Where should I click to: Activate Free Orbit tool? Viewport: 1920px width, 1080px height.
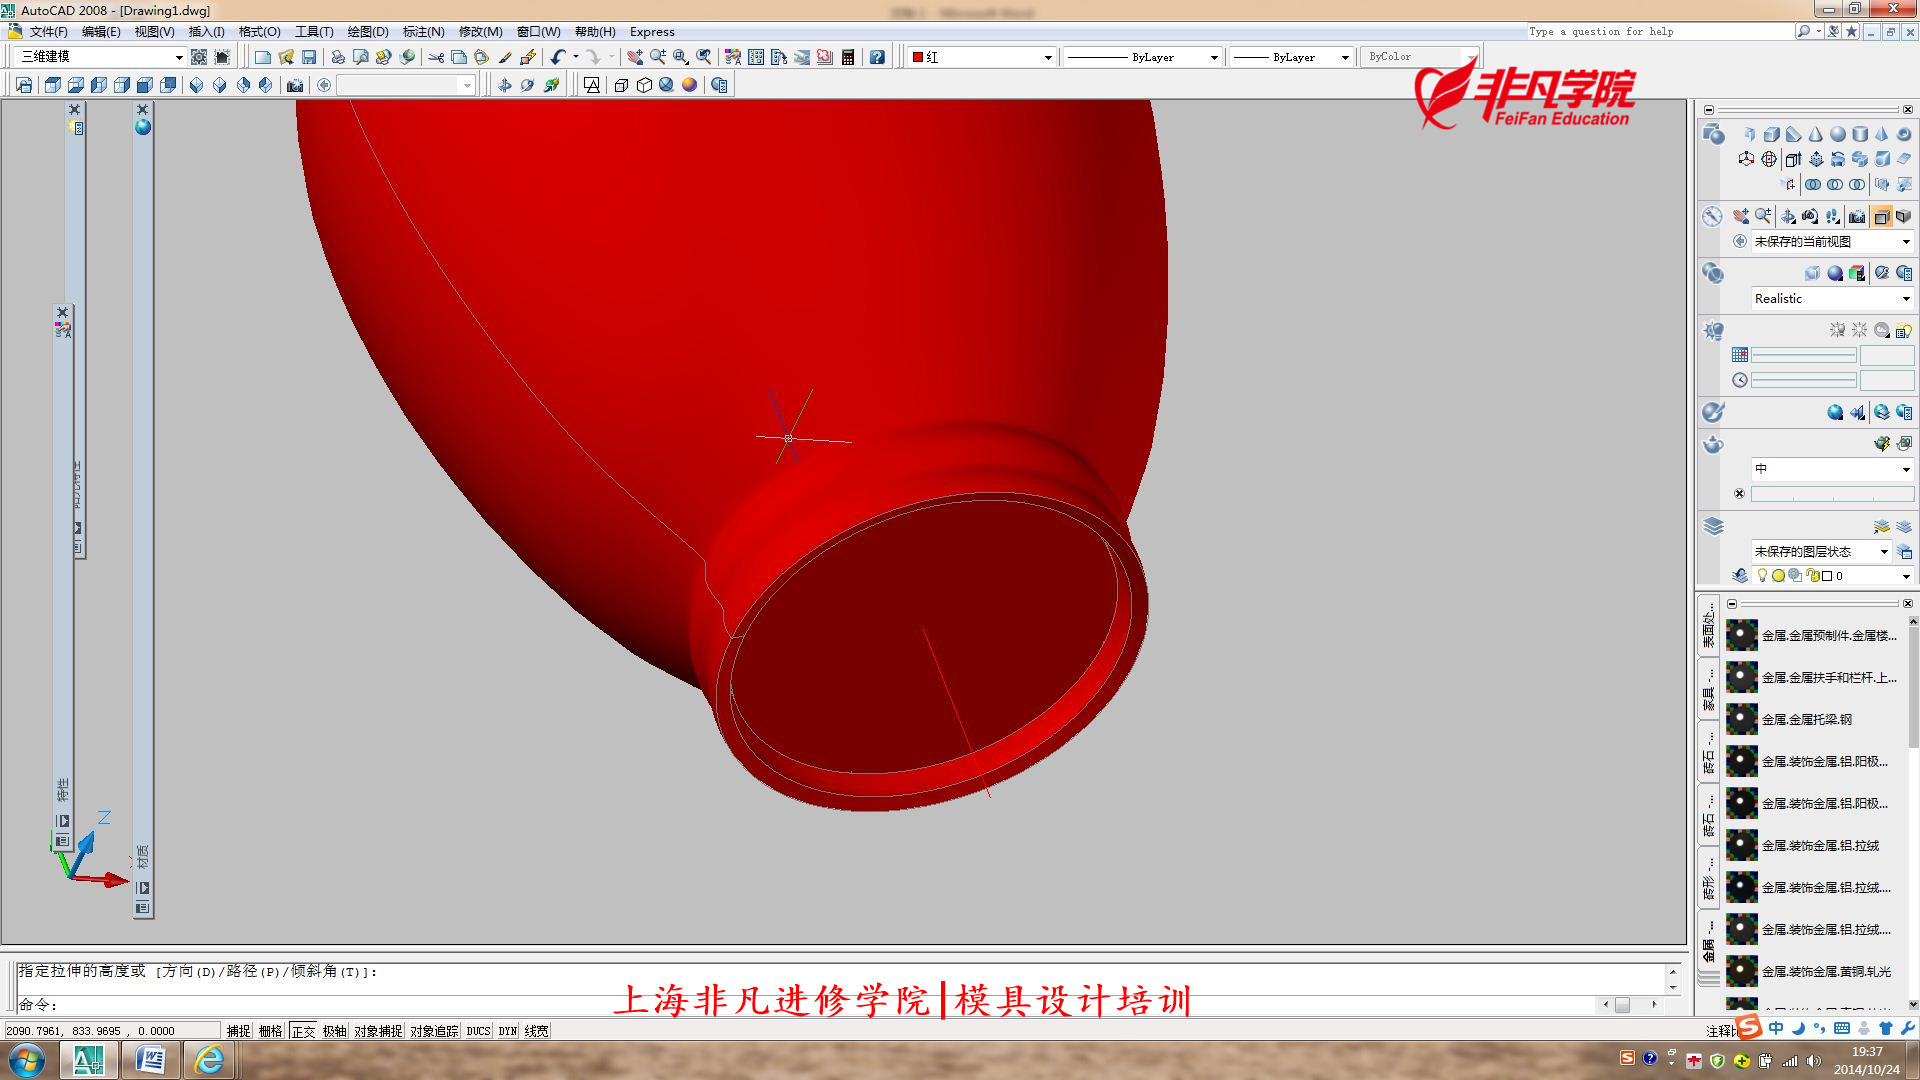[x=527, y=85]
